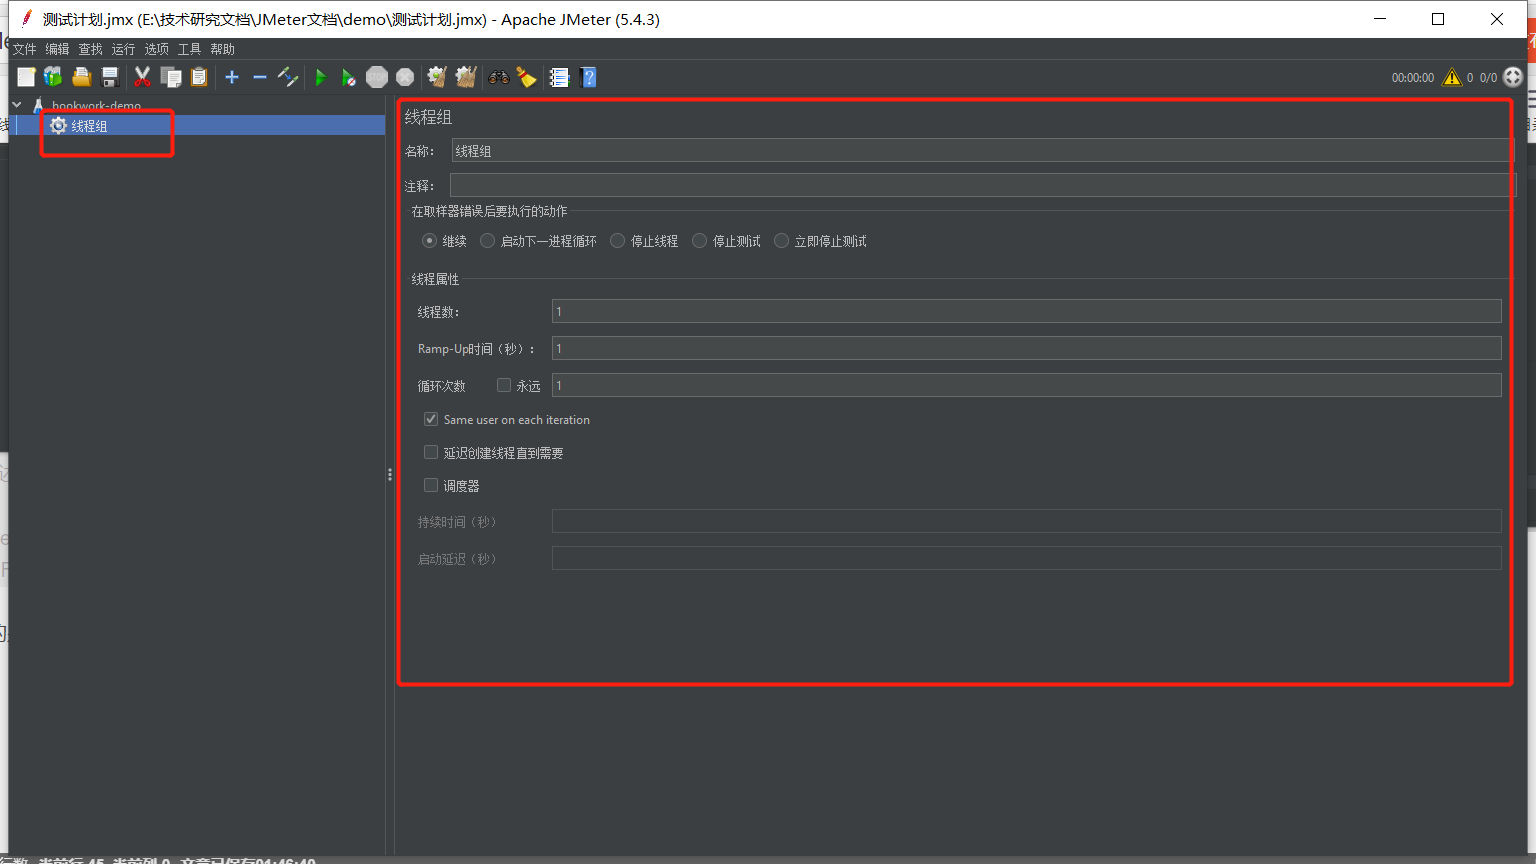Open the 工具 menu
1536x864 pixels.
(189, 49)
